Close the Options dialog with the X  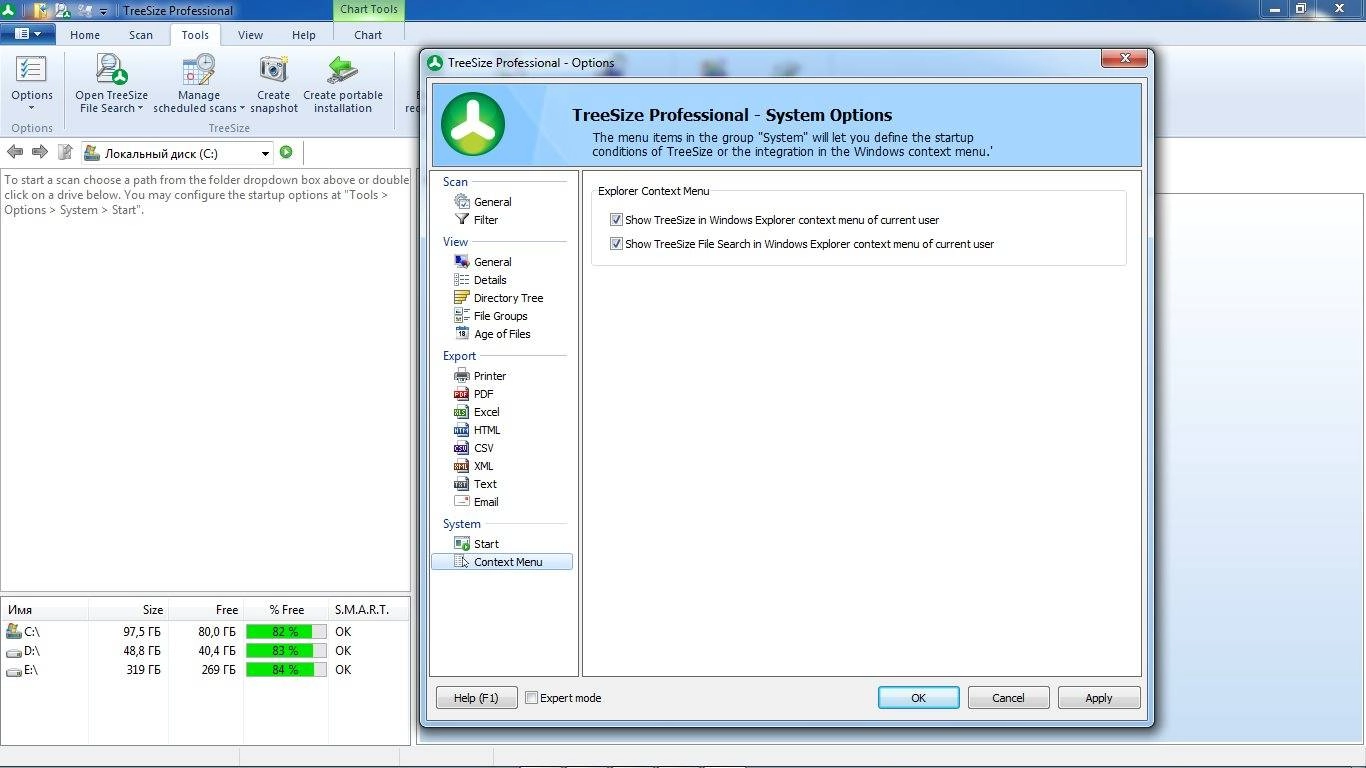click(1124, 59)
